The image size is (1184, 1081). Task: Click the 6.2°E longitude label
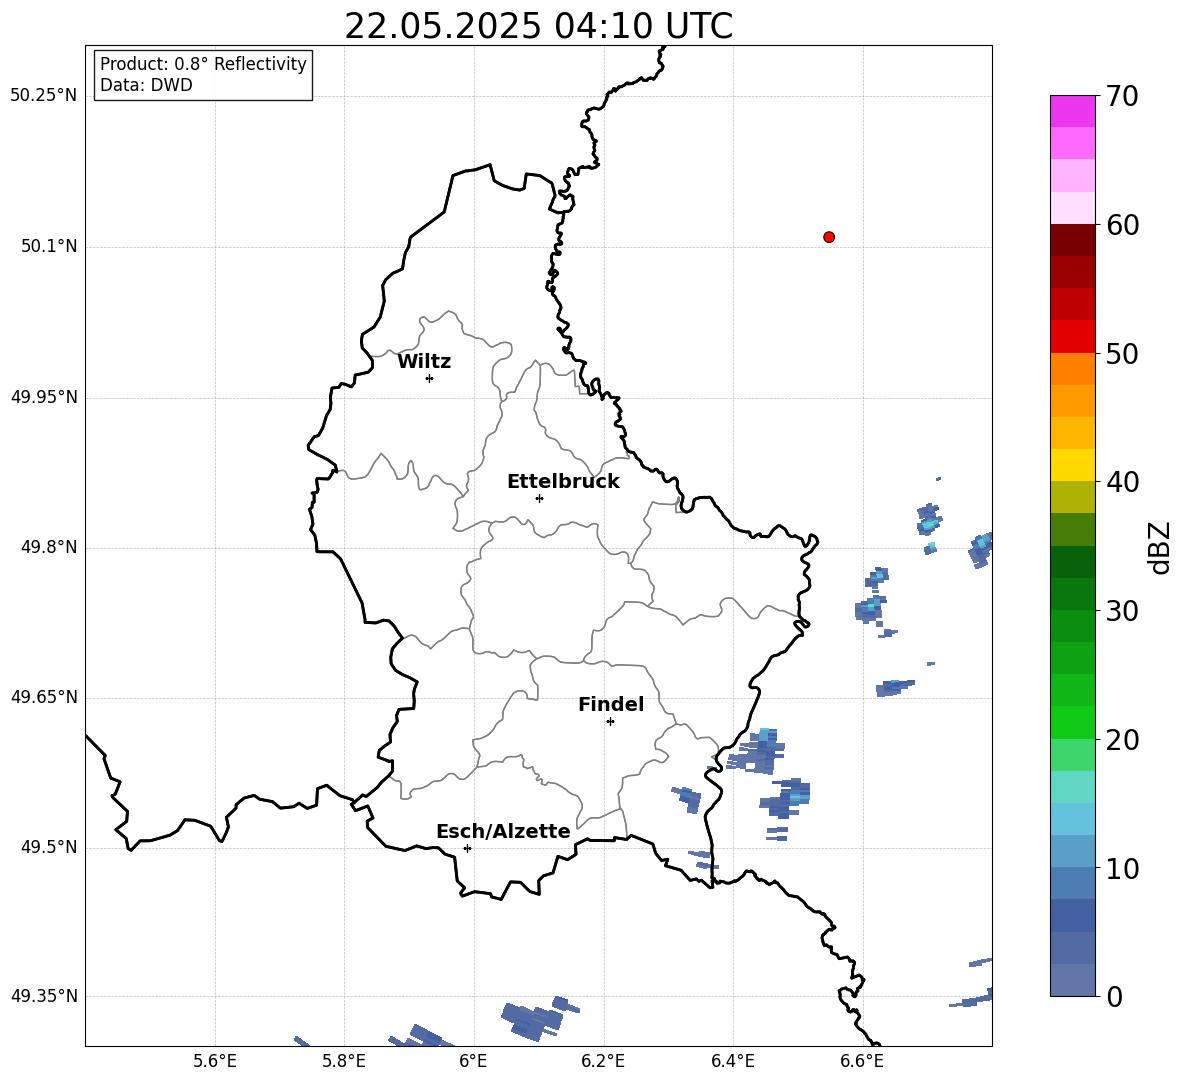(603, 1061)
